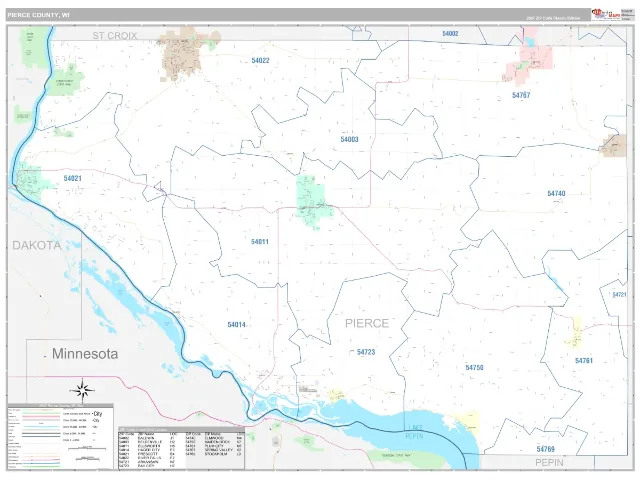The width and height of the screenshot is (640, 480).
Task: Select ZIP code label 54769
Action: click(546, 449)
